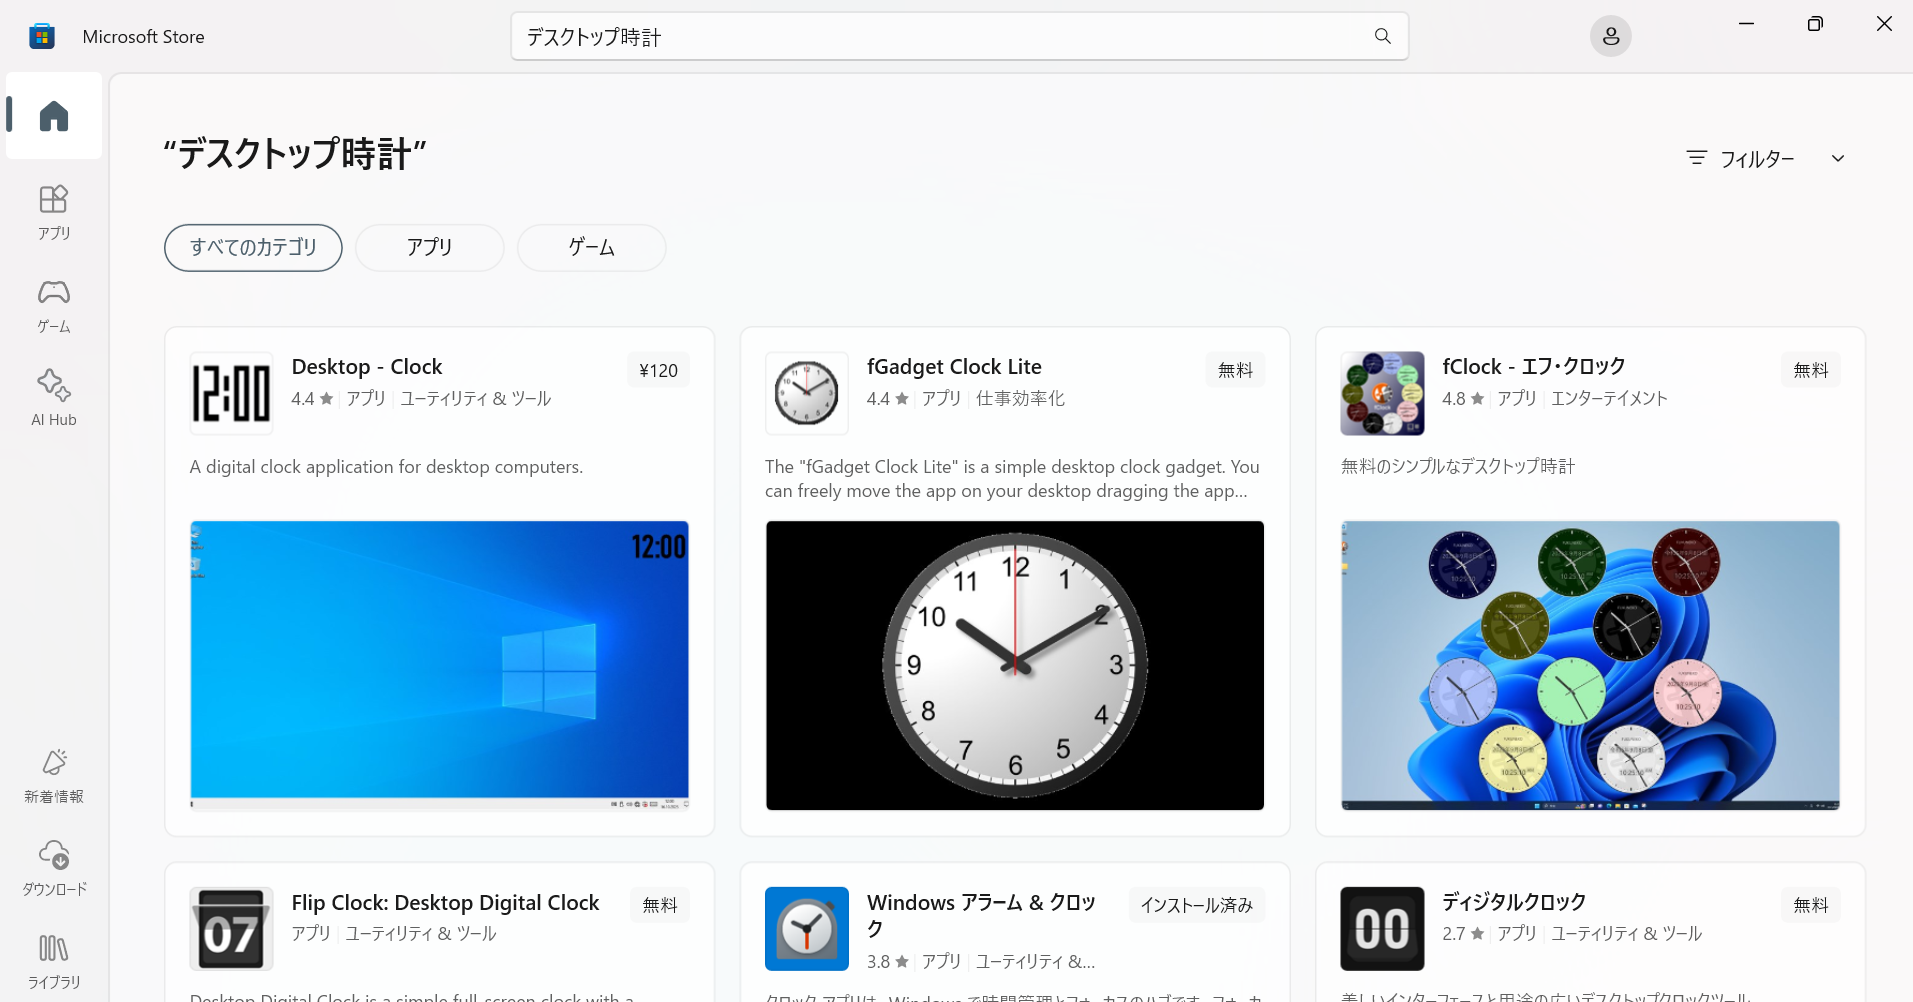The height and width of the screenshot is (1002, 1913).
Task: Open the ゲーム section in sidebar
Action: (x=54, y=305)
